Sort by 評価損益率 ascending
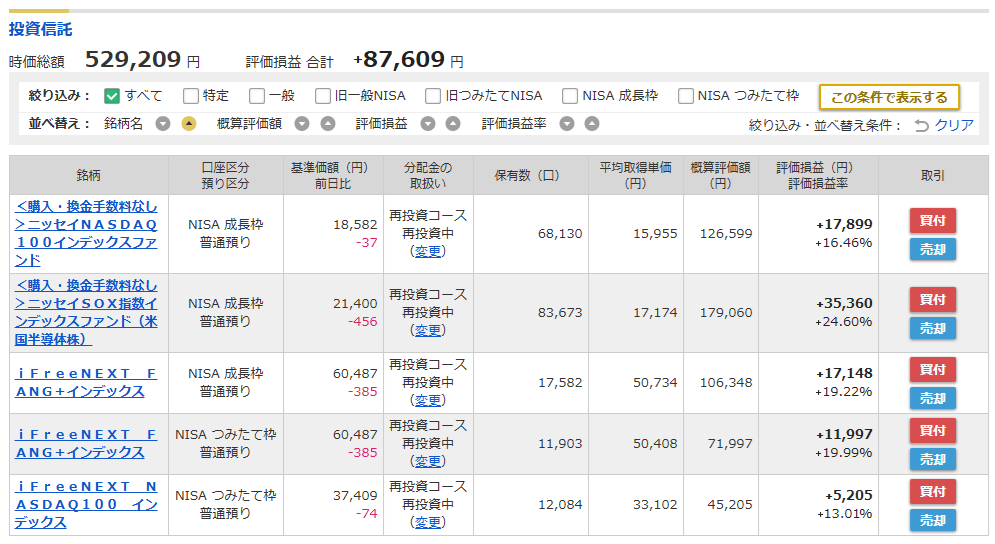The height and width of the screenshot is (544, 995). tap(591, 124)
